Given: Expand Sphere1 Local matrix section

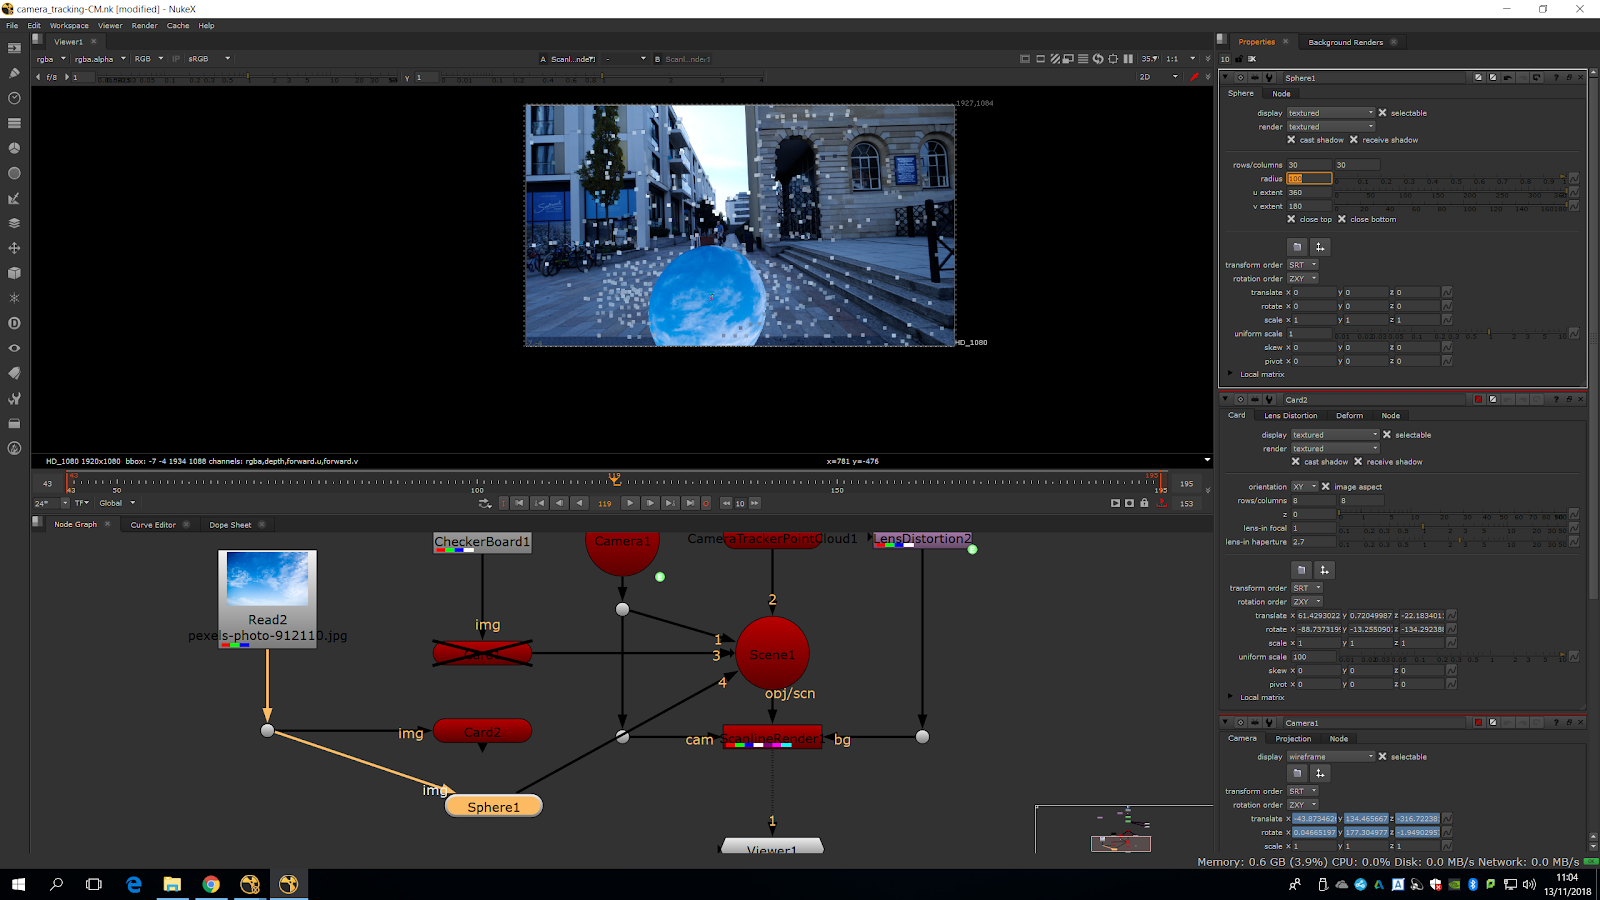Looking at the screenshot, I should pyautogui.click(x=1231, y=374).
